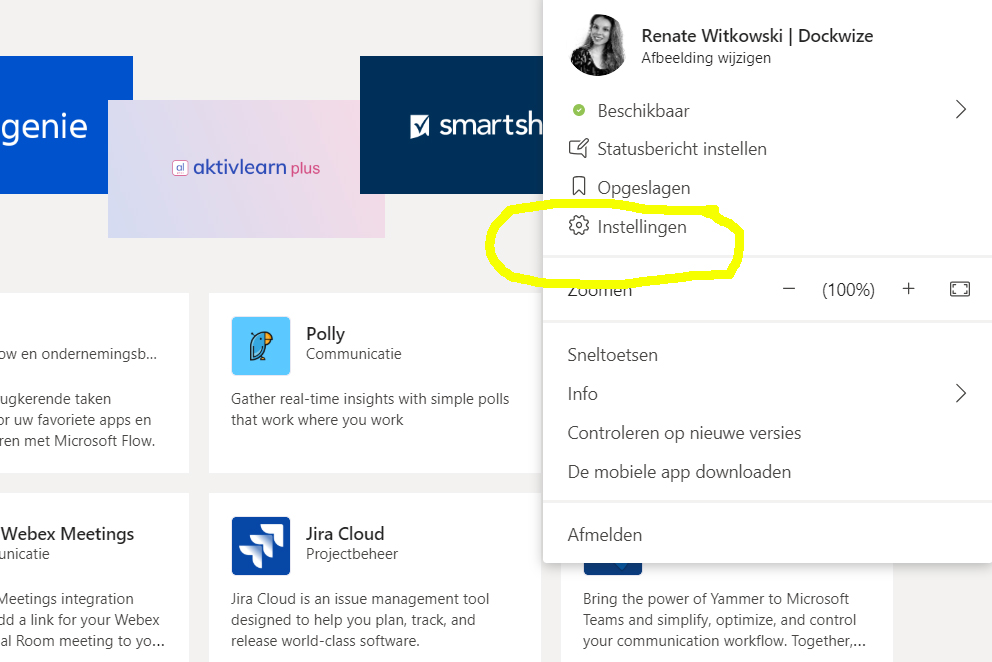Click the Polly parrot app icon
Viewport: 992px width, 662px height.
click(x=261, y=346)
